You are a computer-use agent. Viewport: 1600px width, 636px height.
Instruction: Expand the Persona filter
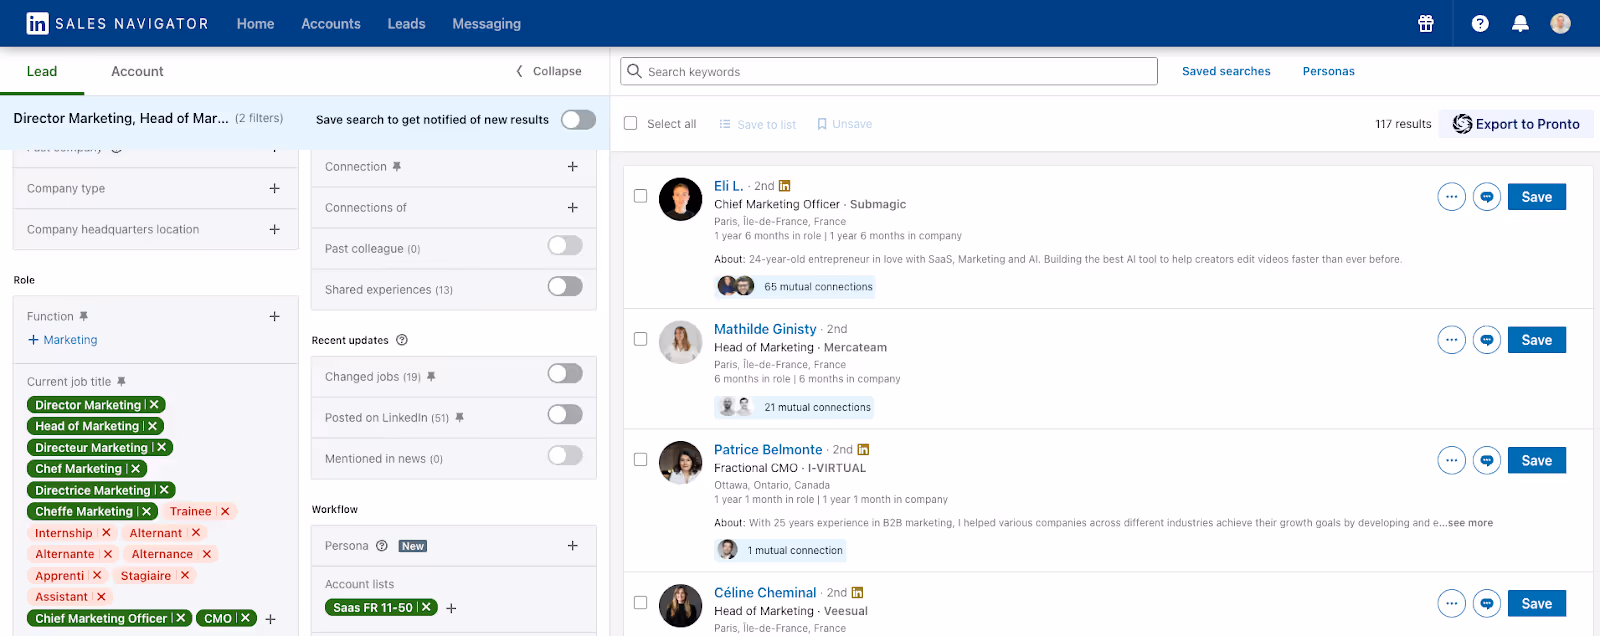pyautogui.click(x=572, y=545)
